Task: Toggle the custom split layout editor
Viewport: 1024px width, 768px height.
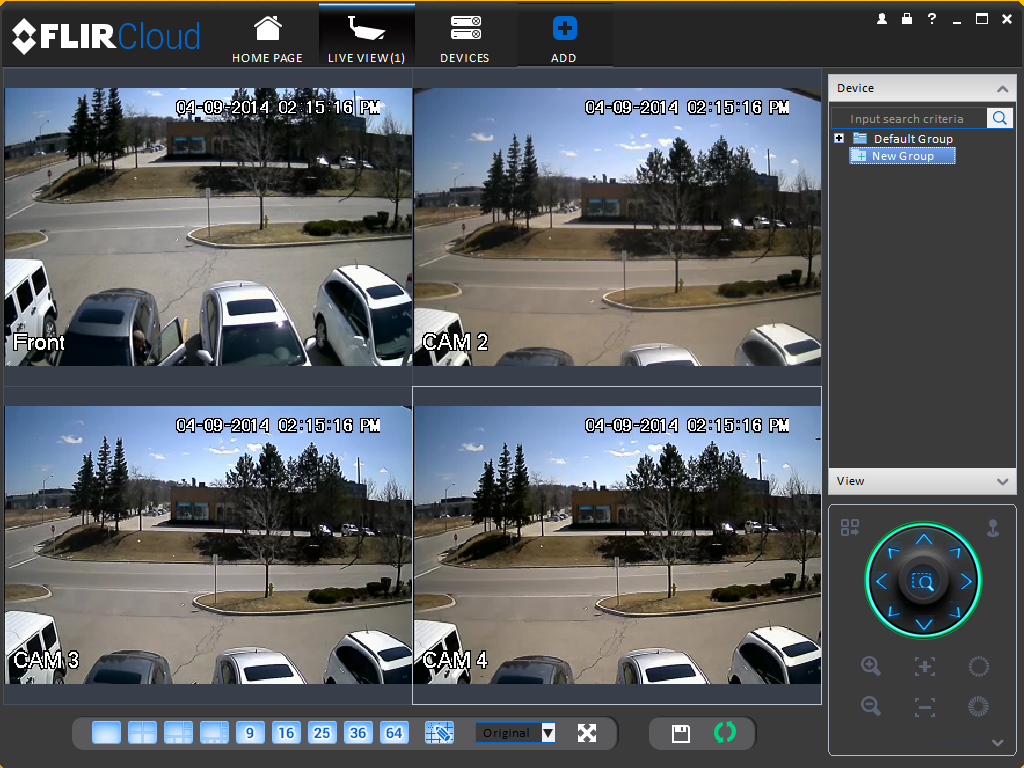Action: tap(440, 733)
